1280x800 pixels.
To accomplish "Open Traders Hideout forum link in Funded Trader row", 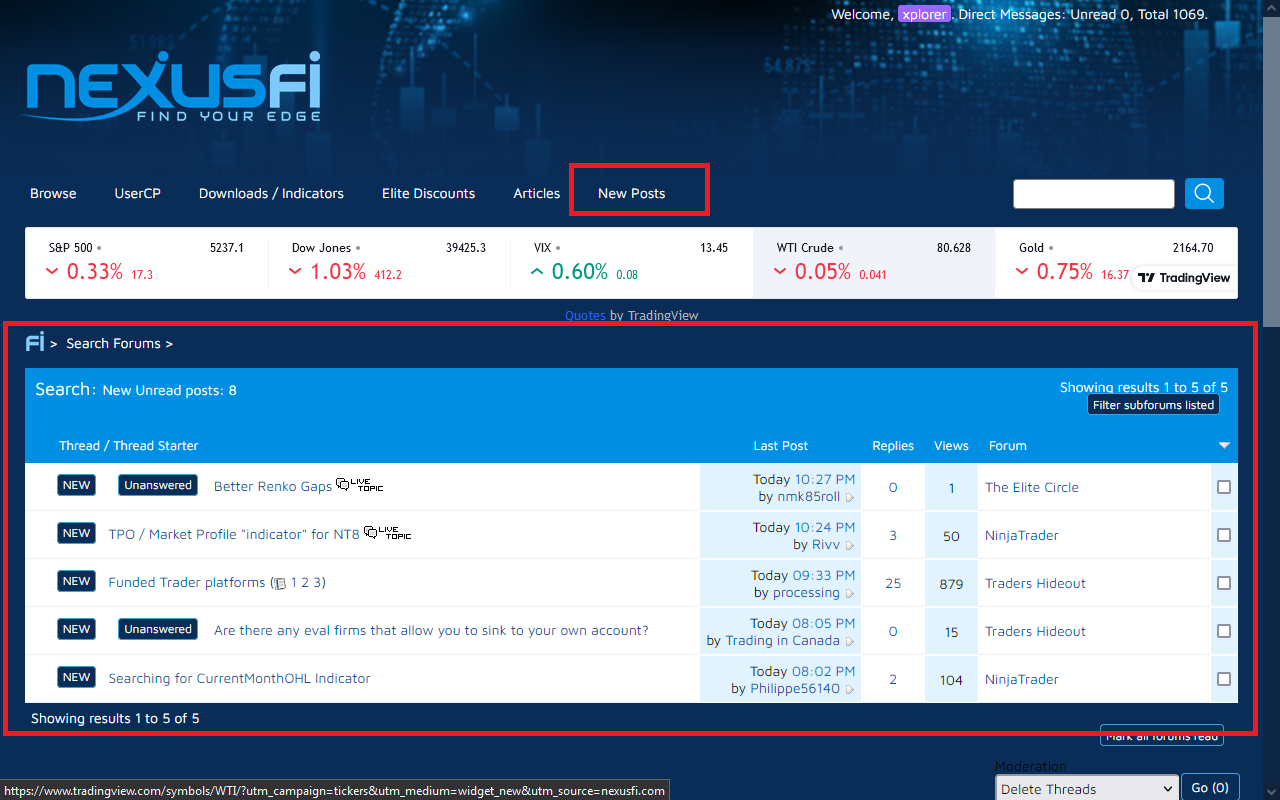I will click(1035, 583).
